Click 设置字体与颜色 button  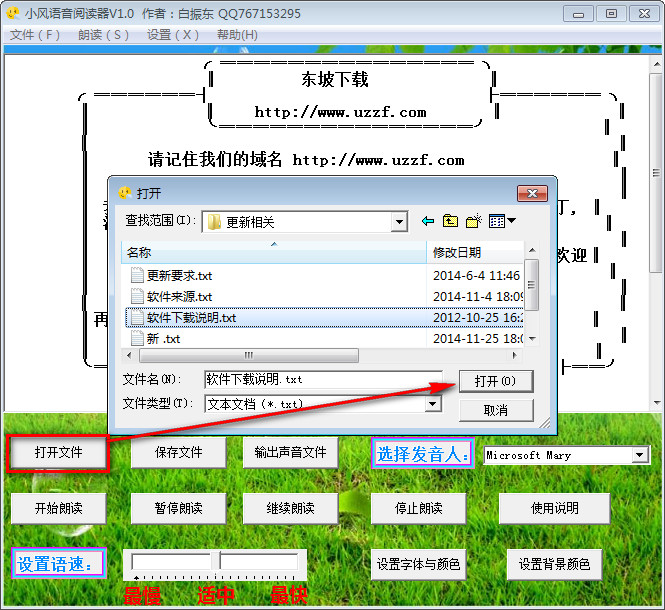(x=419, y=564)
